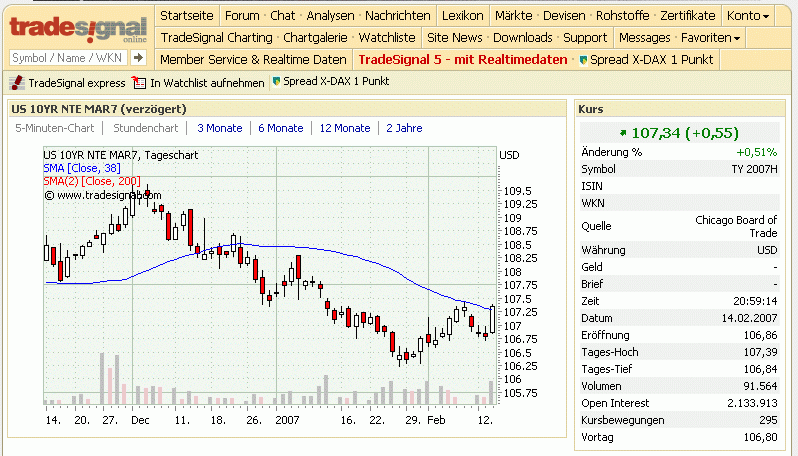Click the green price-up arrow icon

[623, 133]
